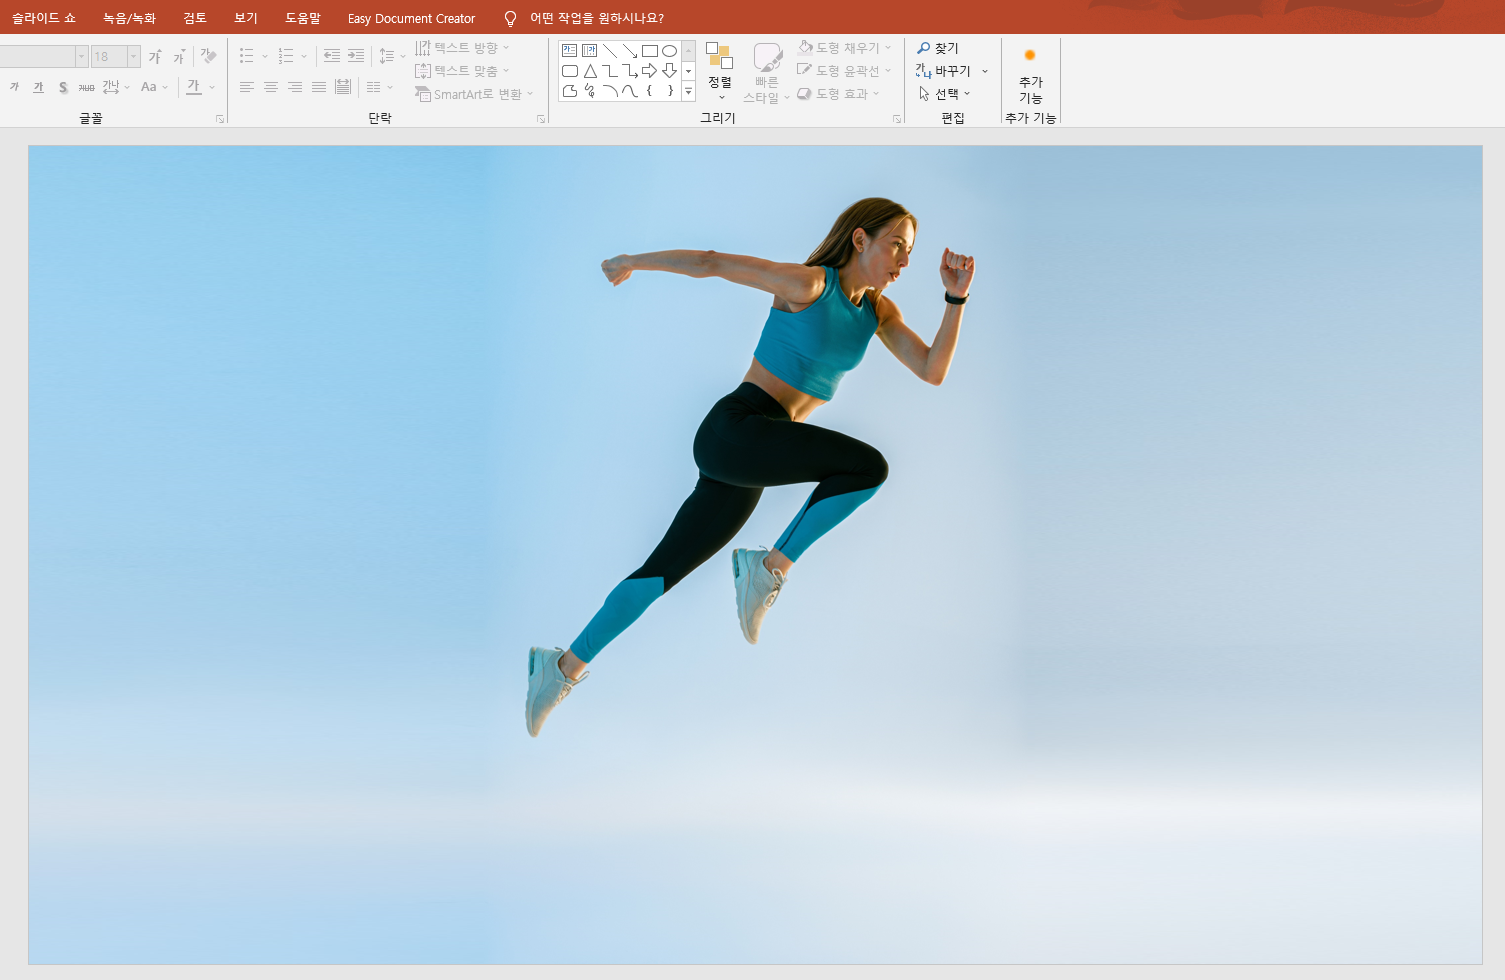Clear all text formatting
Image resolution: width=1505 pixels, height=980 pixels.
[208, 56]
